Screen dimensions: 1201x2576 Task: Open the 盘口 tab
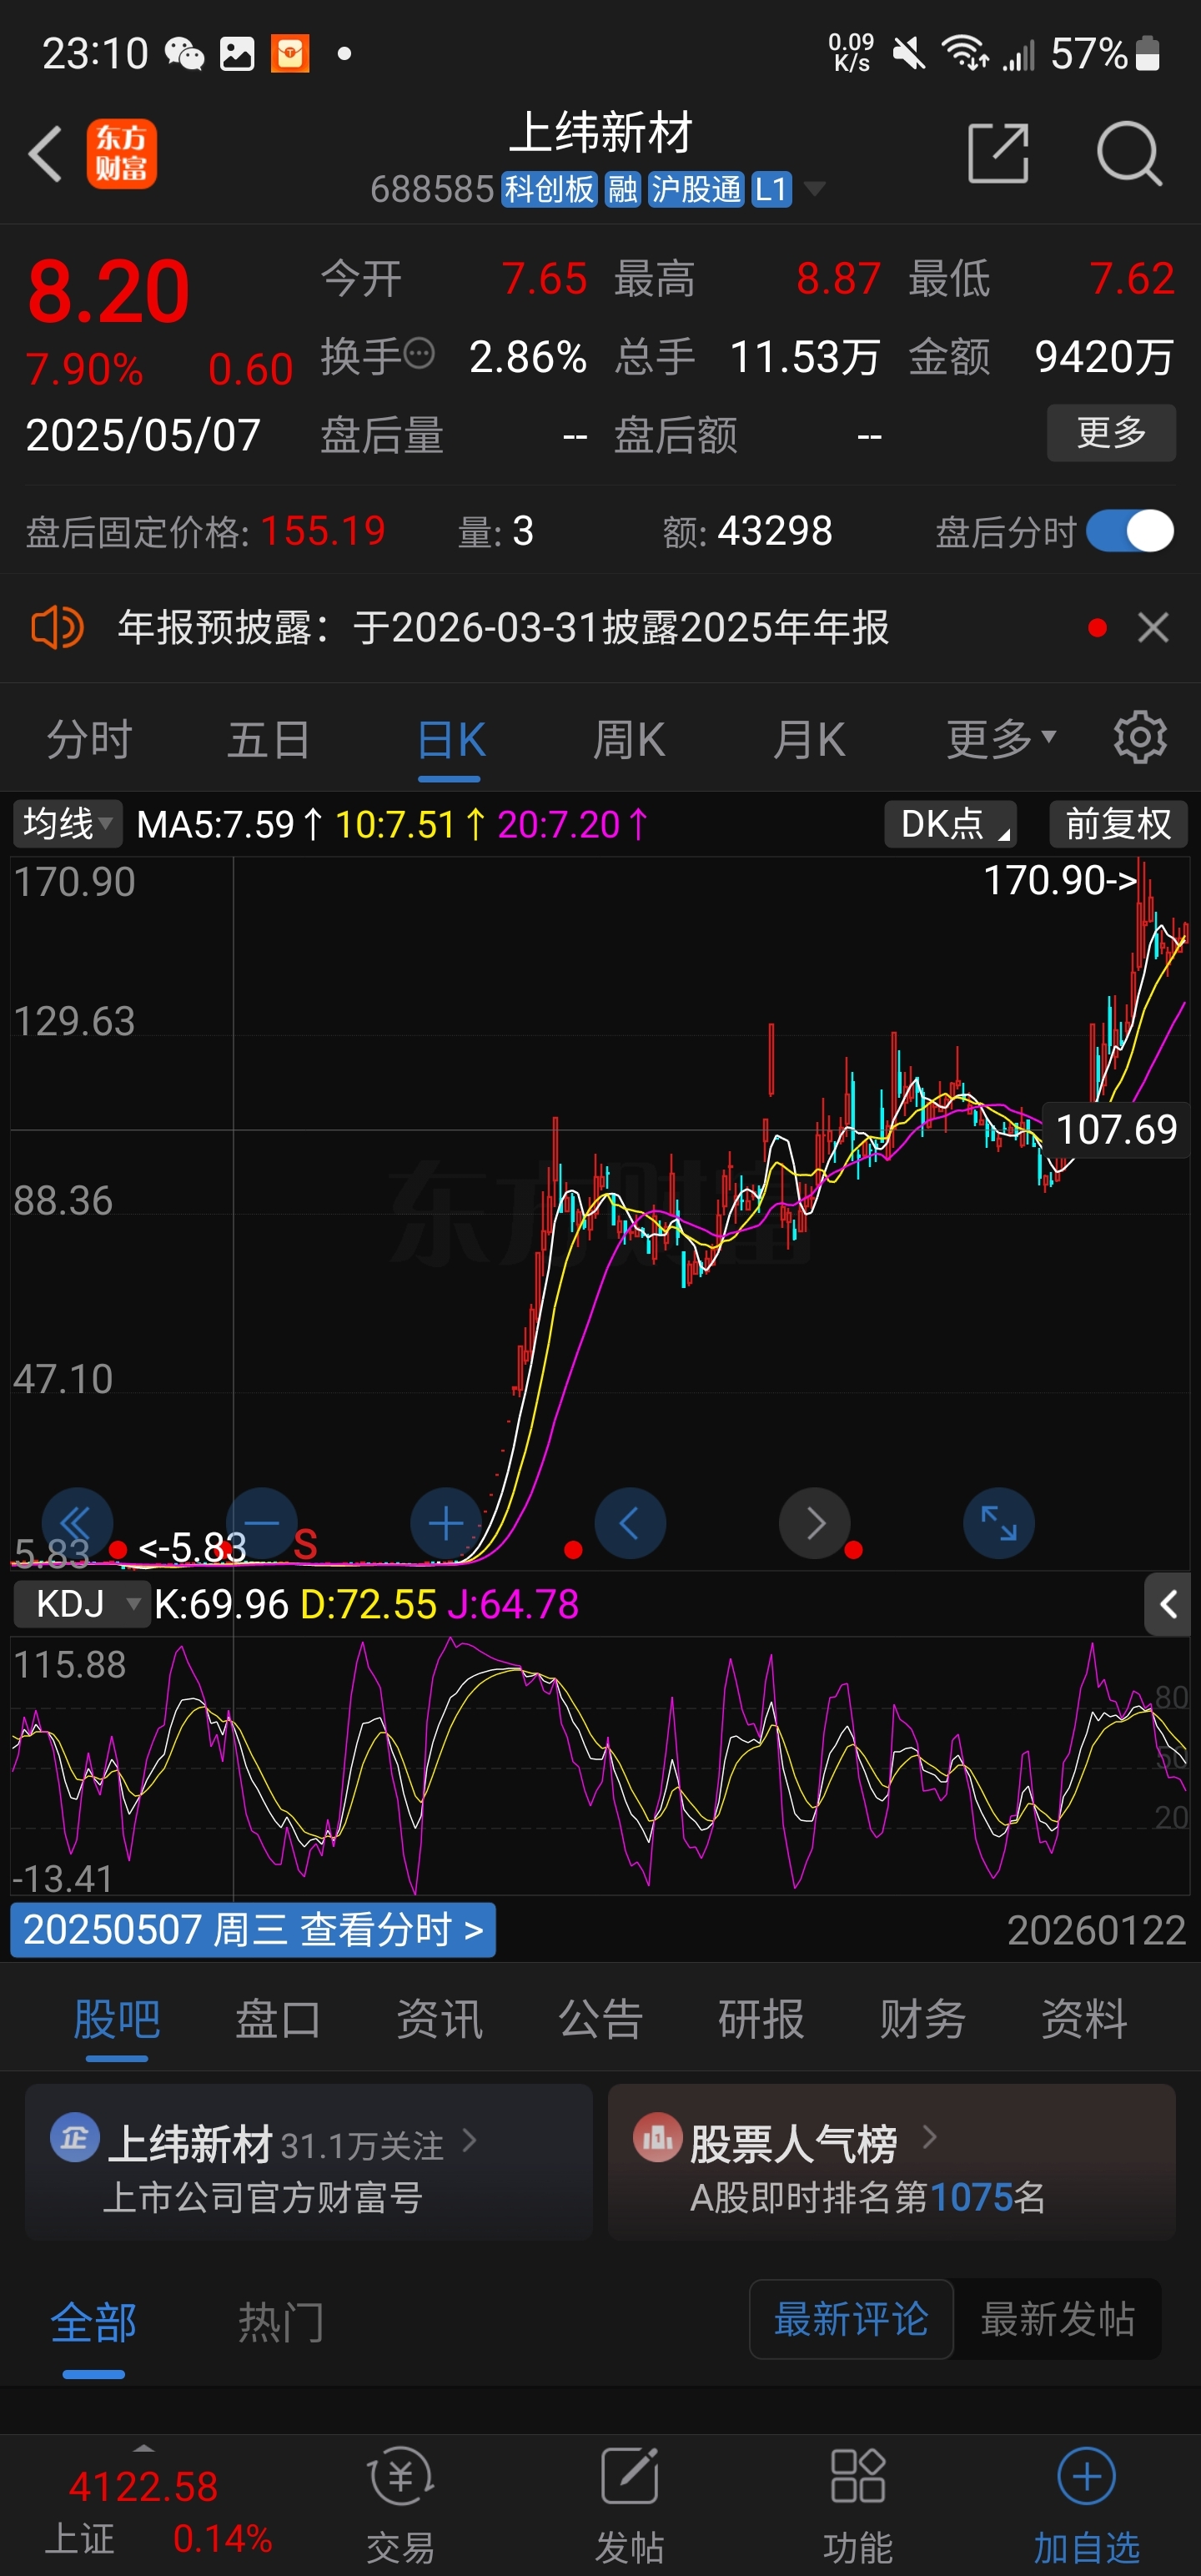pyautogui.click(x=277, y=2019)
